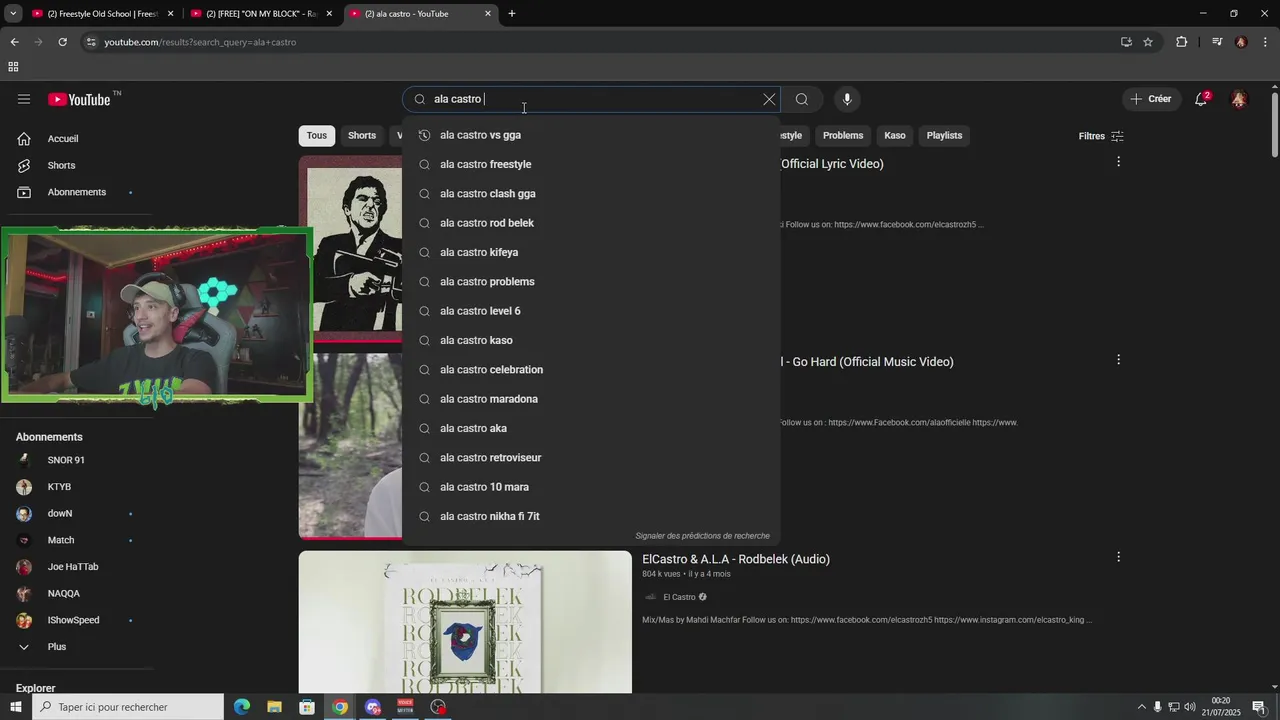Open options menu for Rodbelek (Audio) video
1280x720 pixels.
(1118, 557)
